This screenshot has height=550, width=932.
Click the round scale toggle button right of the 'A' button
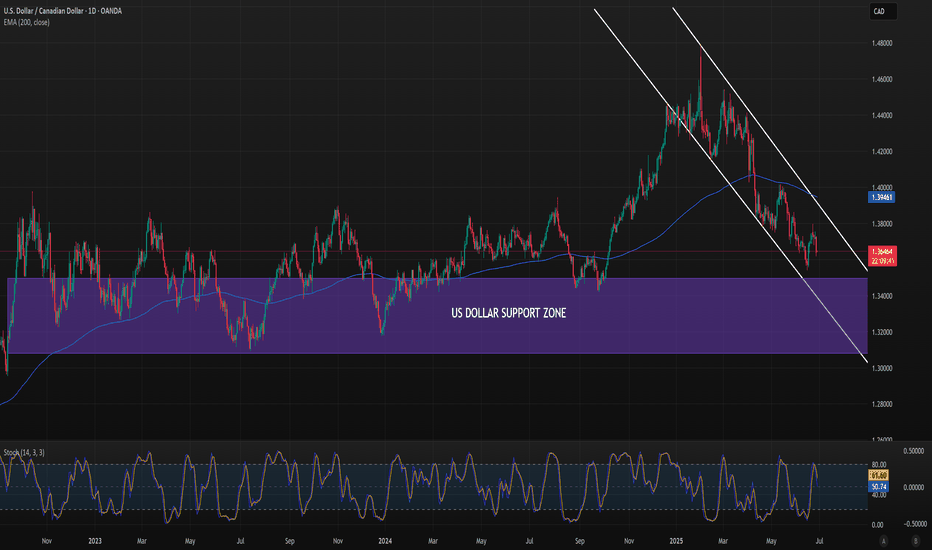(915, 540)
